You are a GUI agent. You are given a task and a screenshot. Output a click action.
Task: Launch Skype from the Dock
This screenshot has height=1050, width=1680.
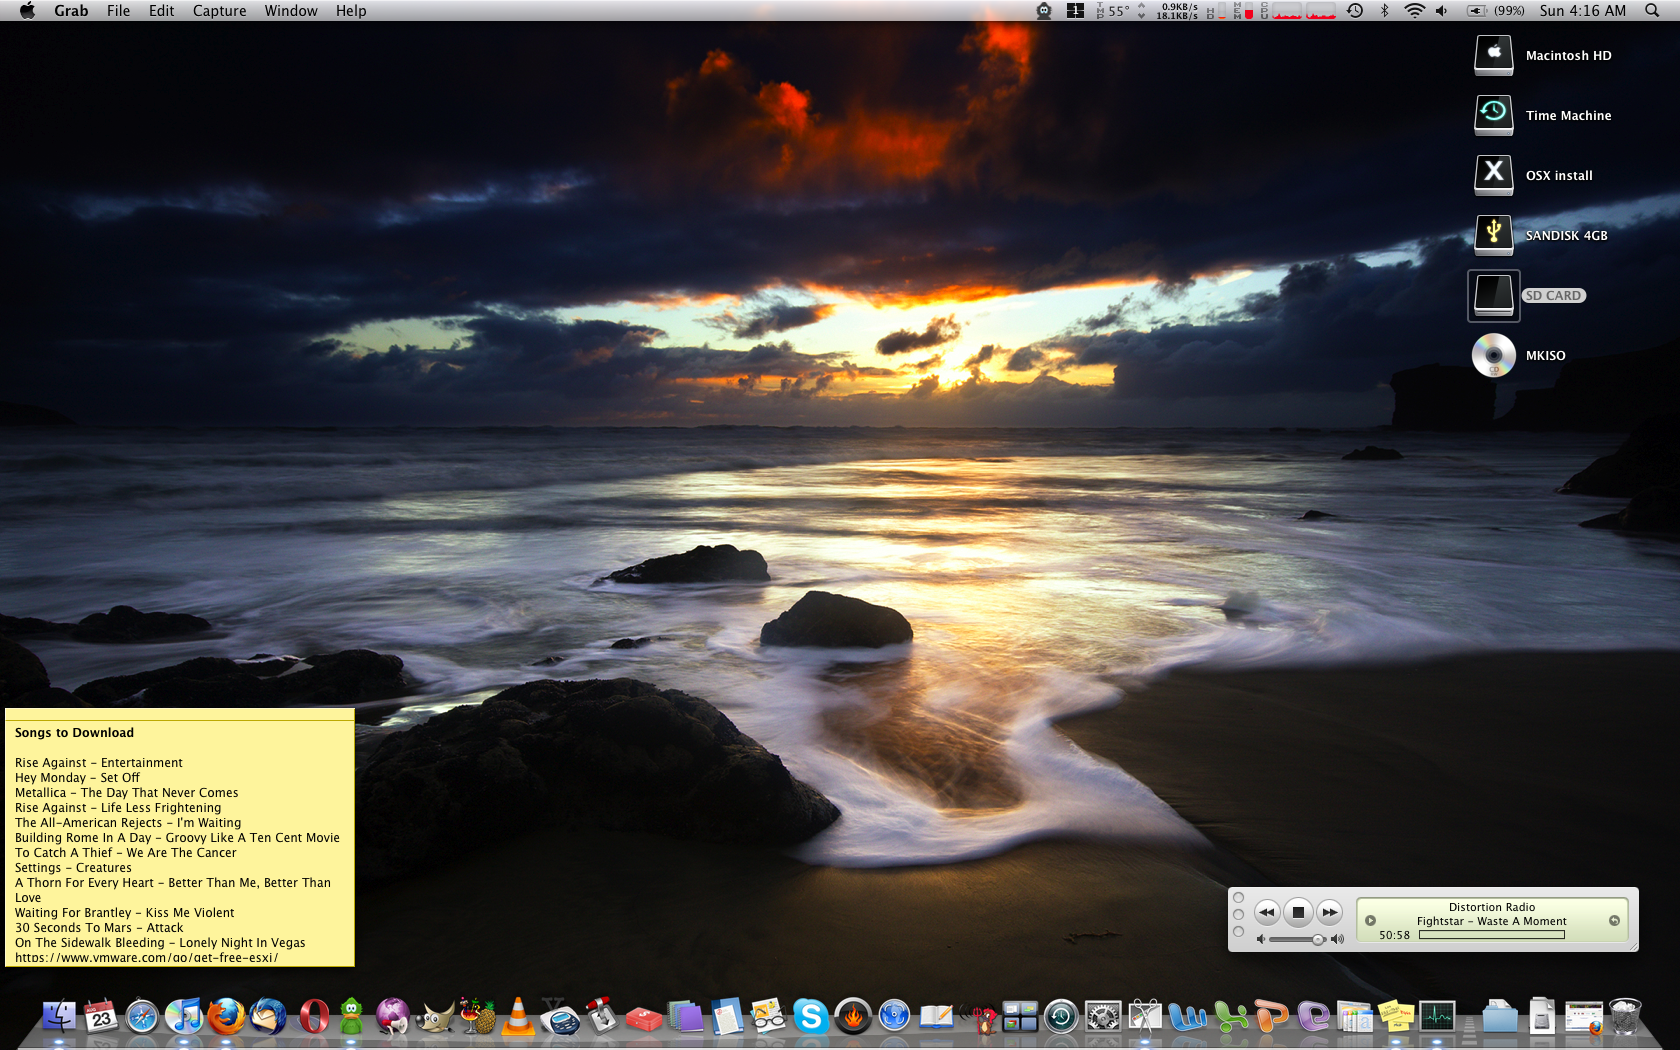[x=811, y=1017]
